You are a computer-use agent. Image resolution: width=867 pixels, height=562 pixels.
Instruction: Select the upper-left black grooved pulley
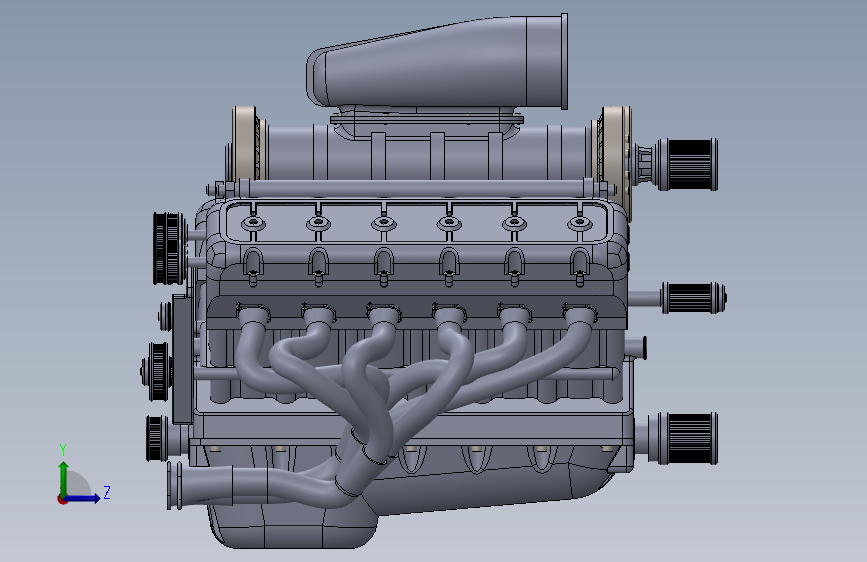(169, 248)
